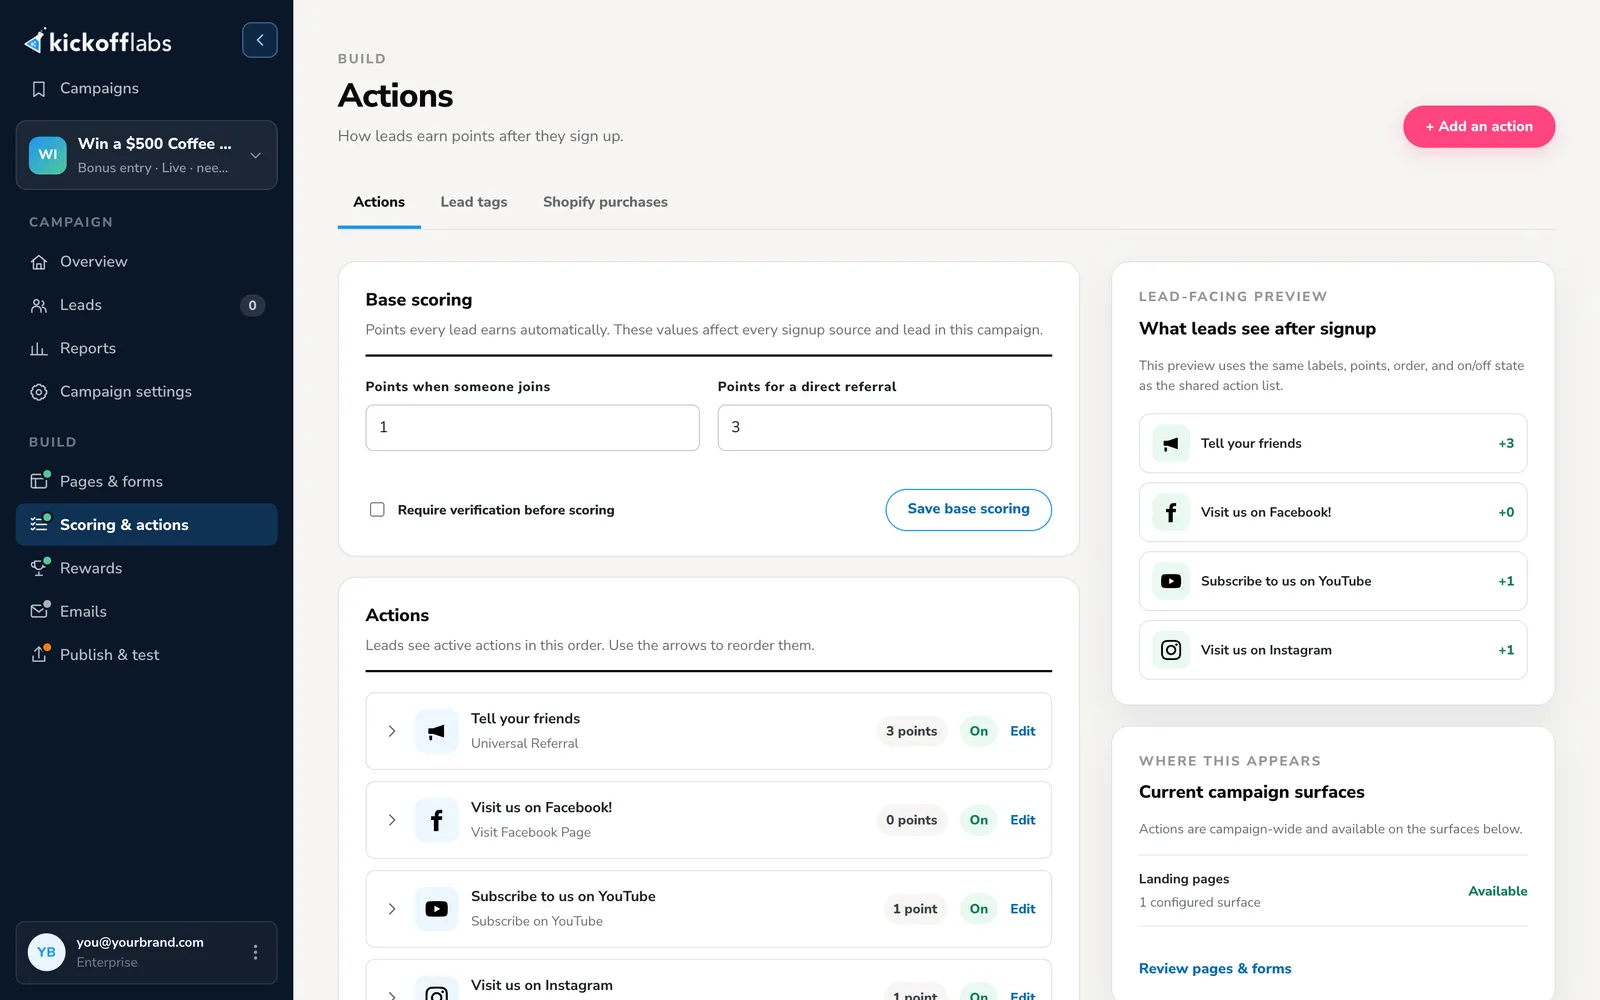Expand the Visit us on Facebook action row
The width and height of the screenshot is (1600, 1000).
[x=392, y=820]
